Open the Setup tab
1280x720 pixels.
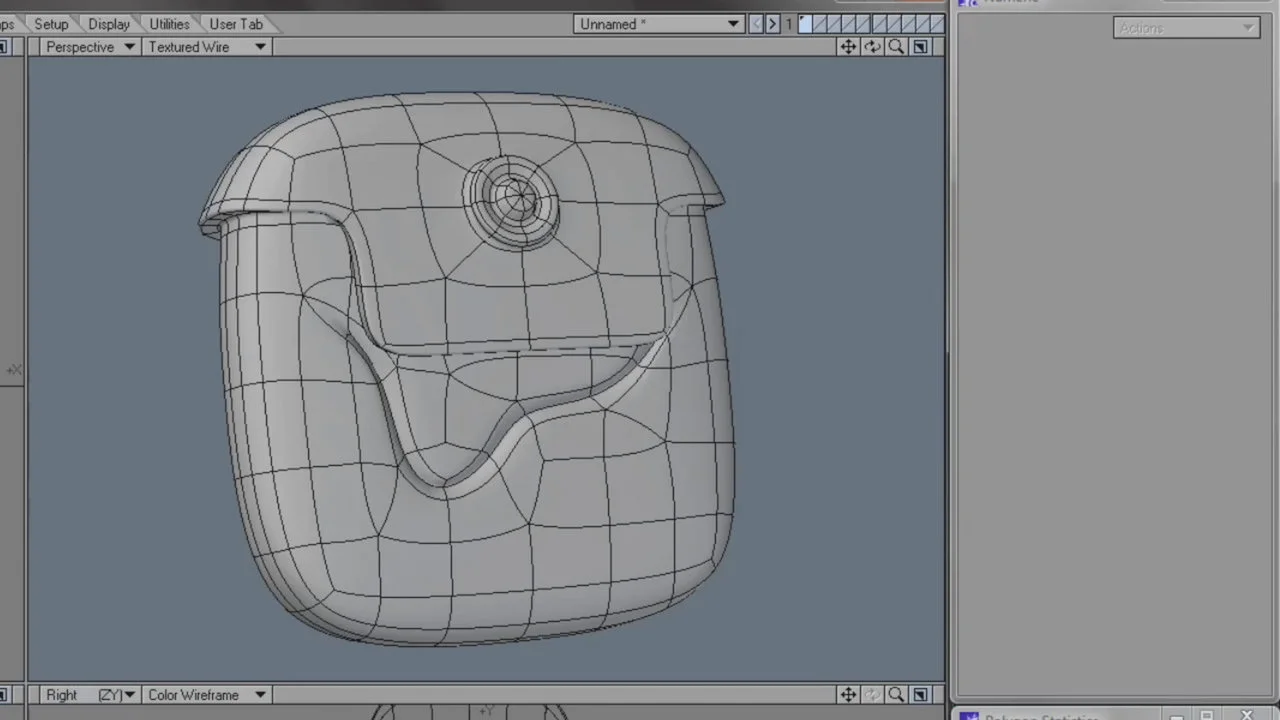coord(51,24)
